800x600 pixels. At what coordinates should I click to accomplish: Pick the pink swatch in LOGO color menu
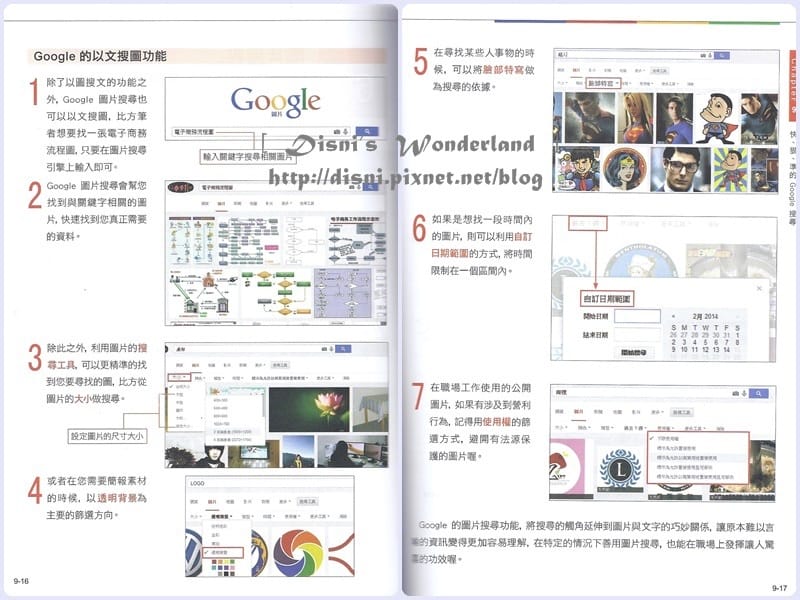pyautogui.click(x=232, y=568)
